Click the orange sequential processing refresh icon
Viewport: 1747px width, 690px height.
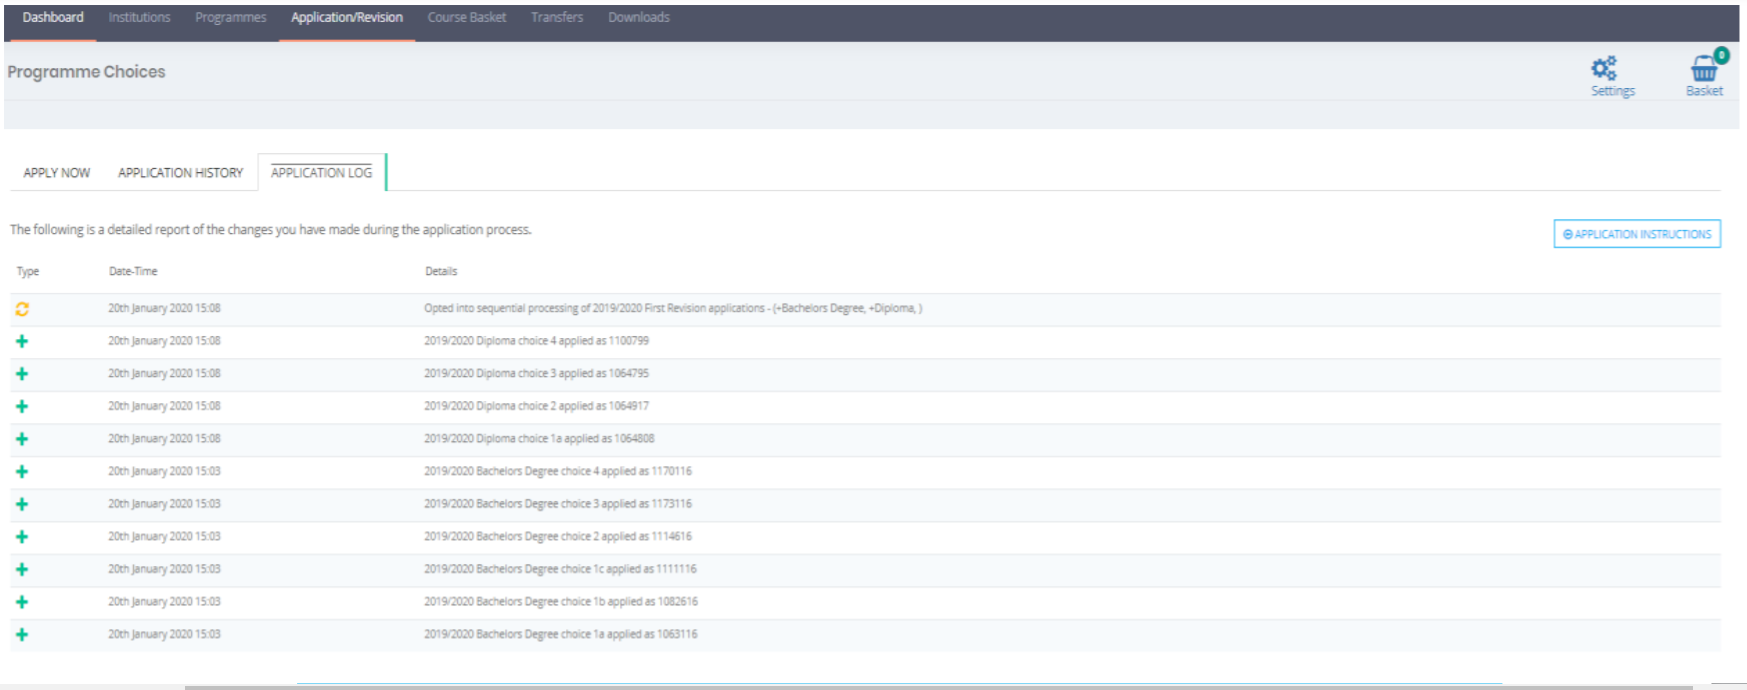tap(22, 309)
